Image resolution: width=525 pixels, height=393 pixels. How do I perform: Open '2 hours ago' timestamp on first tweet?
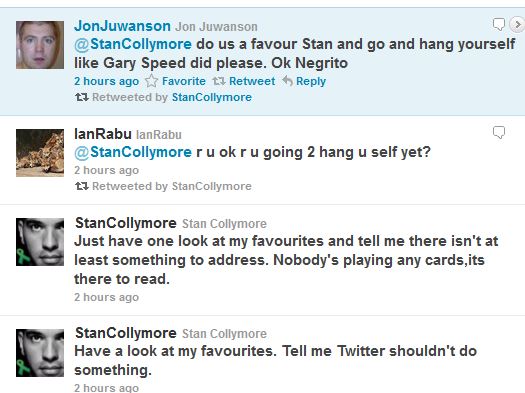106,81
